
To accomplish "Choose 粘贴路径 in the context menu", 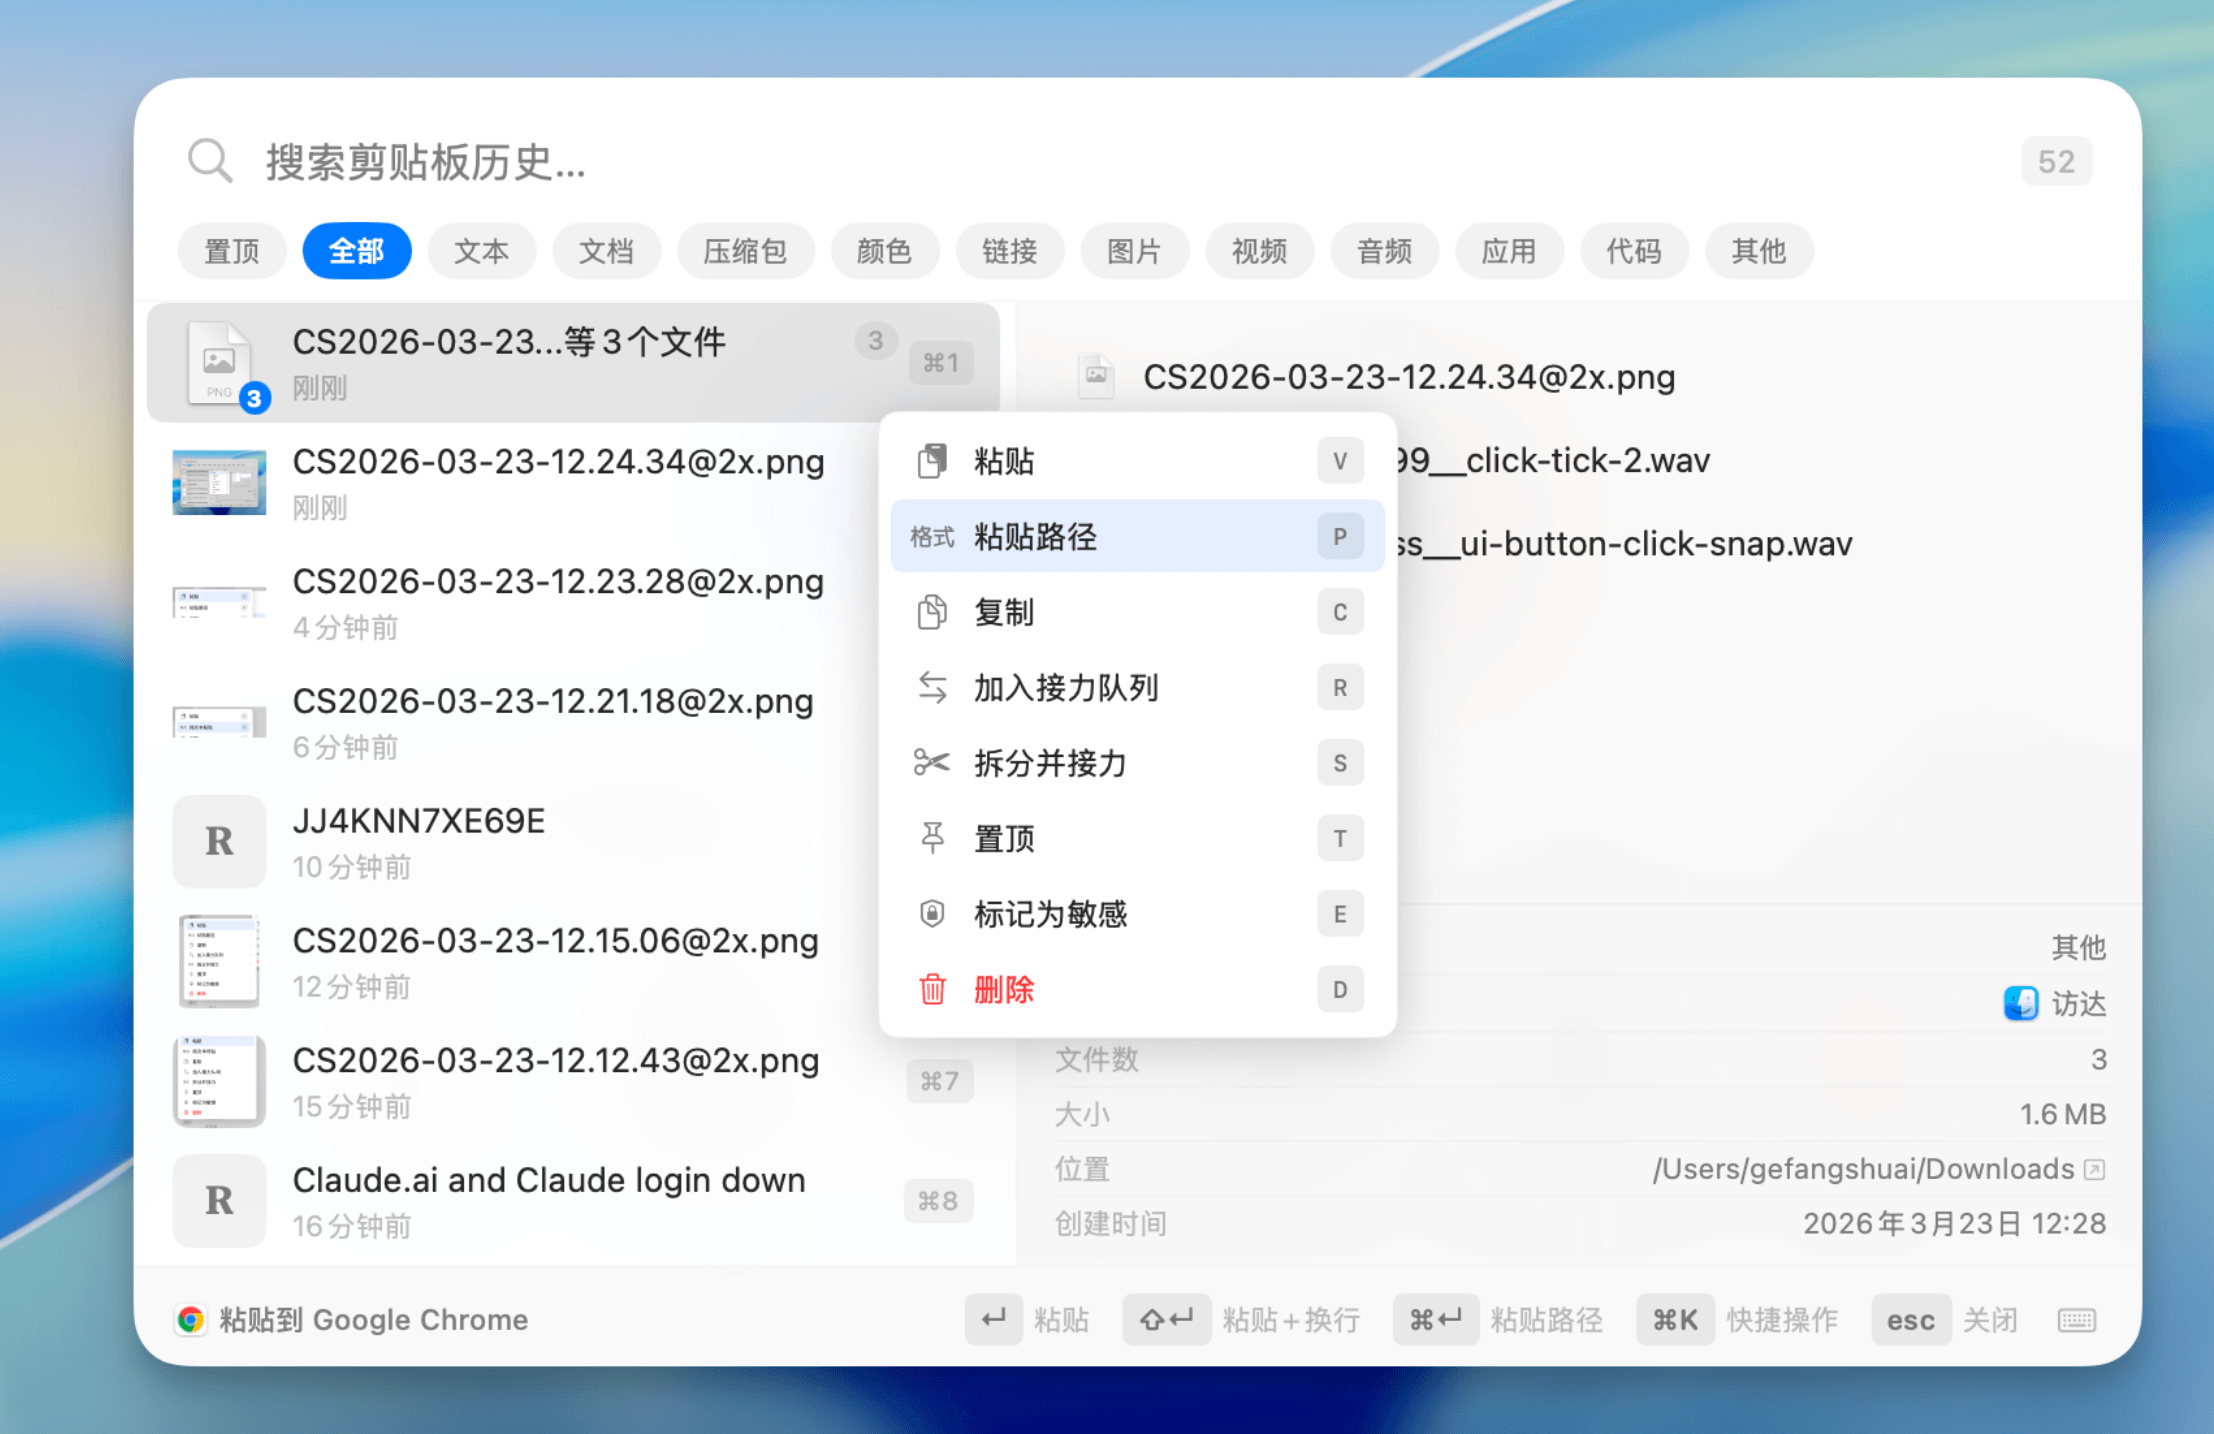I will (1137, 536).
